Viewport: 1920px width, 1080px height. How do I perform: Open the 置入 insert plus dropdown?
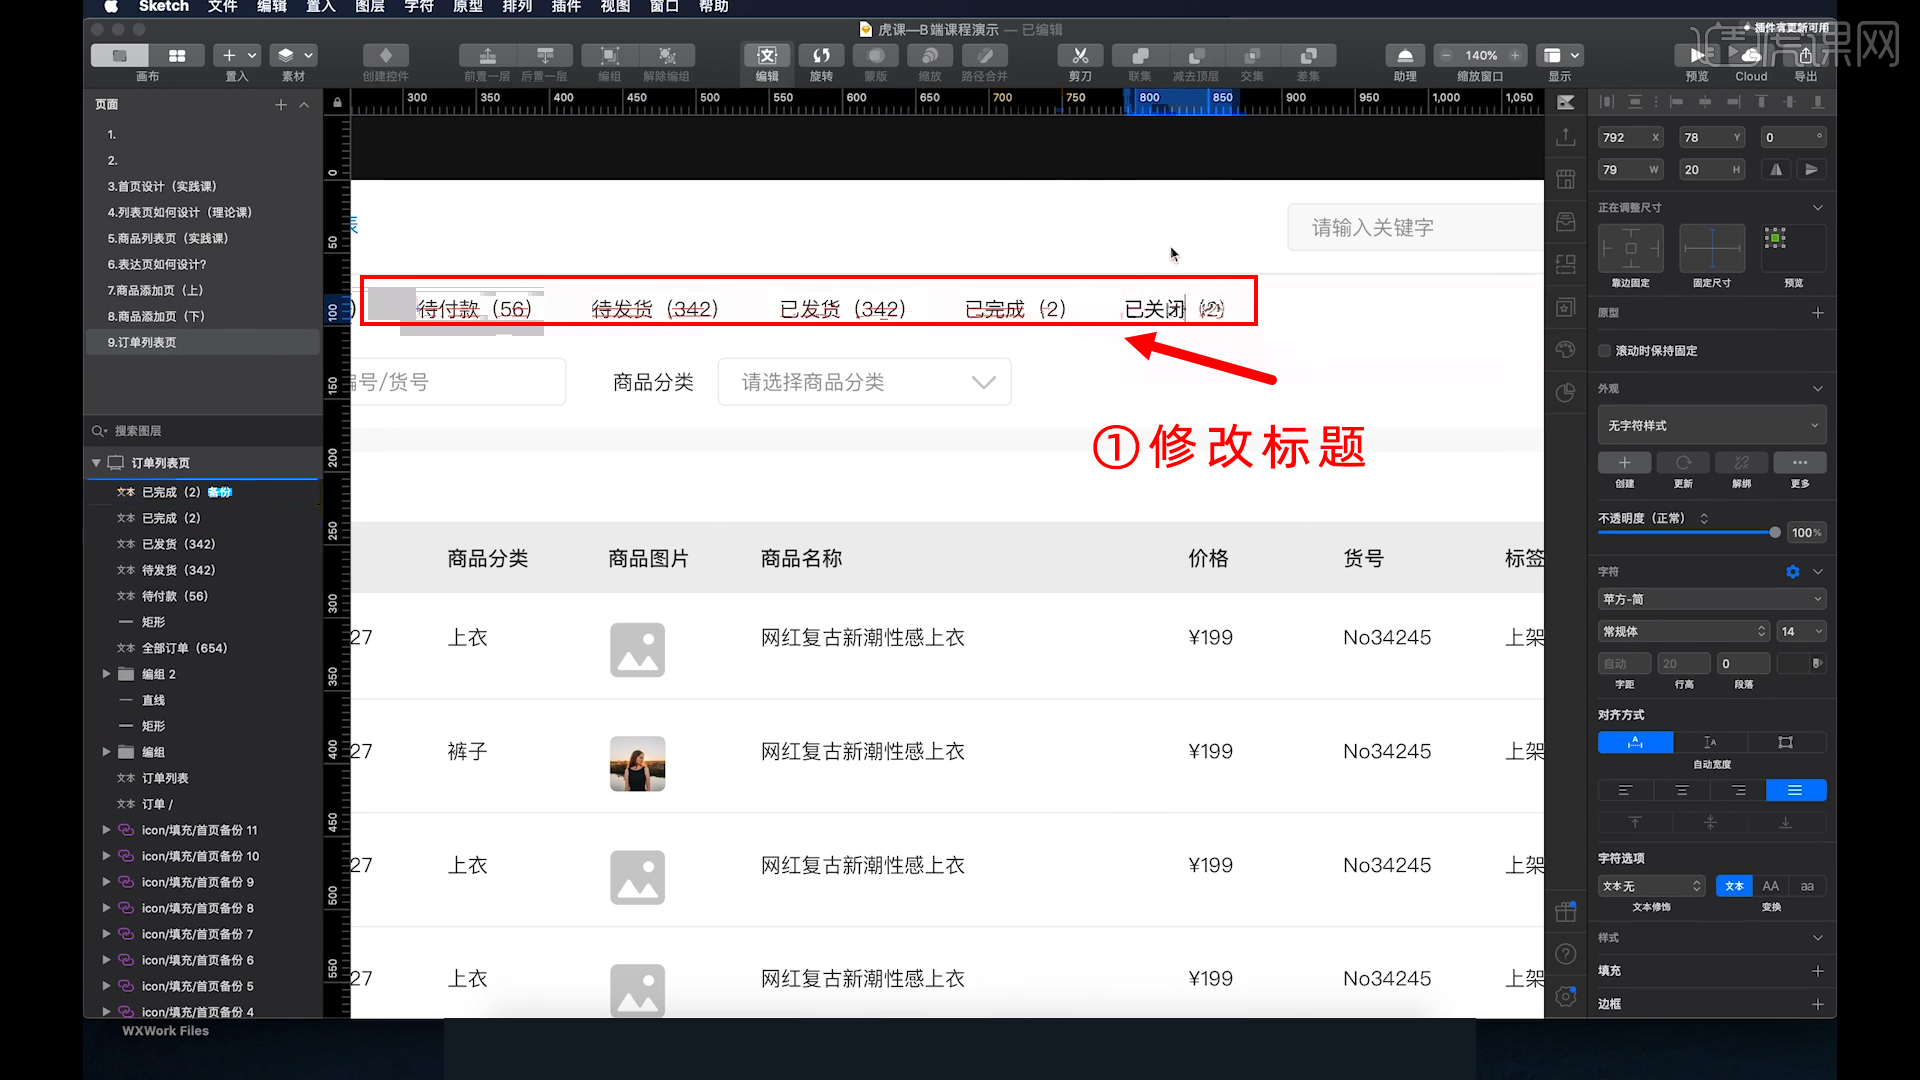[237, 56]
